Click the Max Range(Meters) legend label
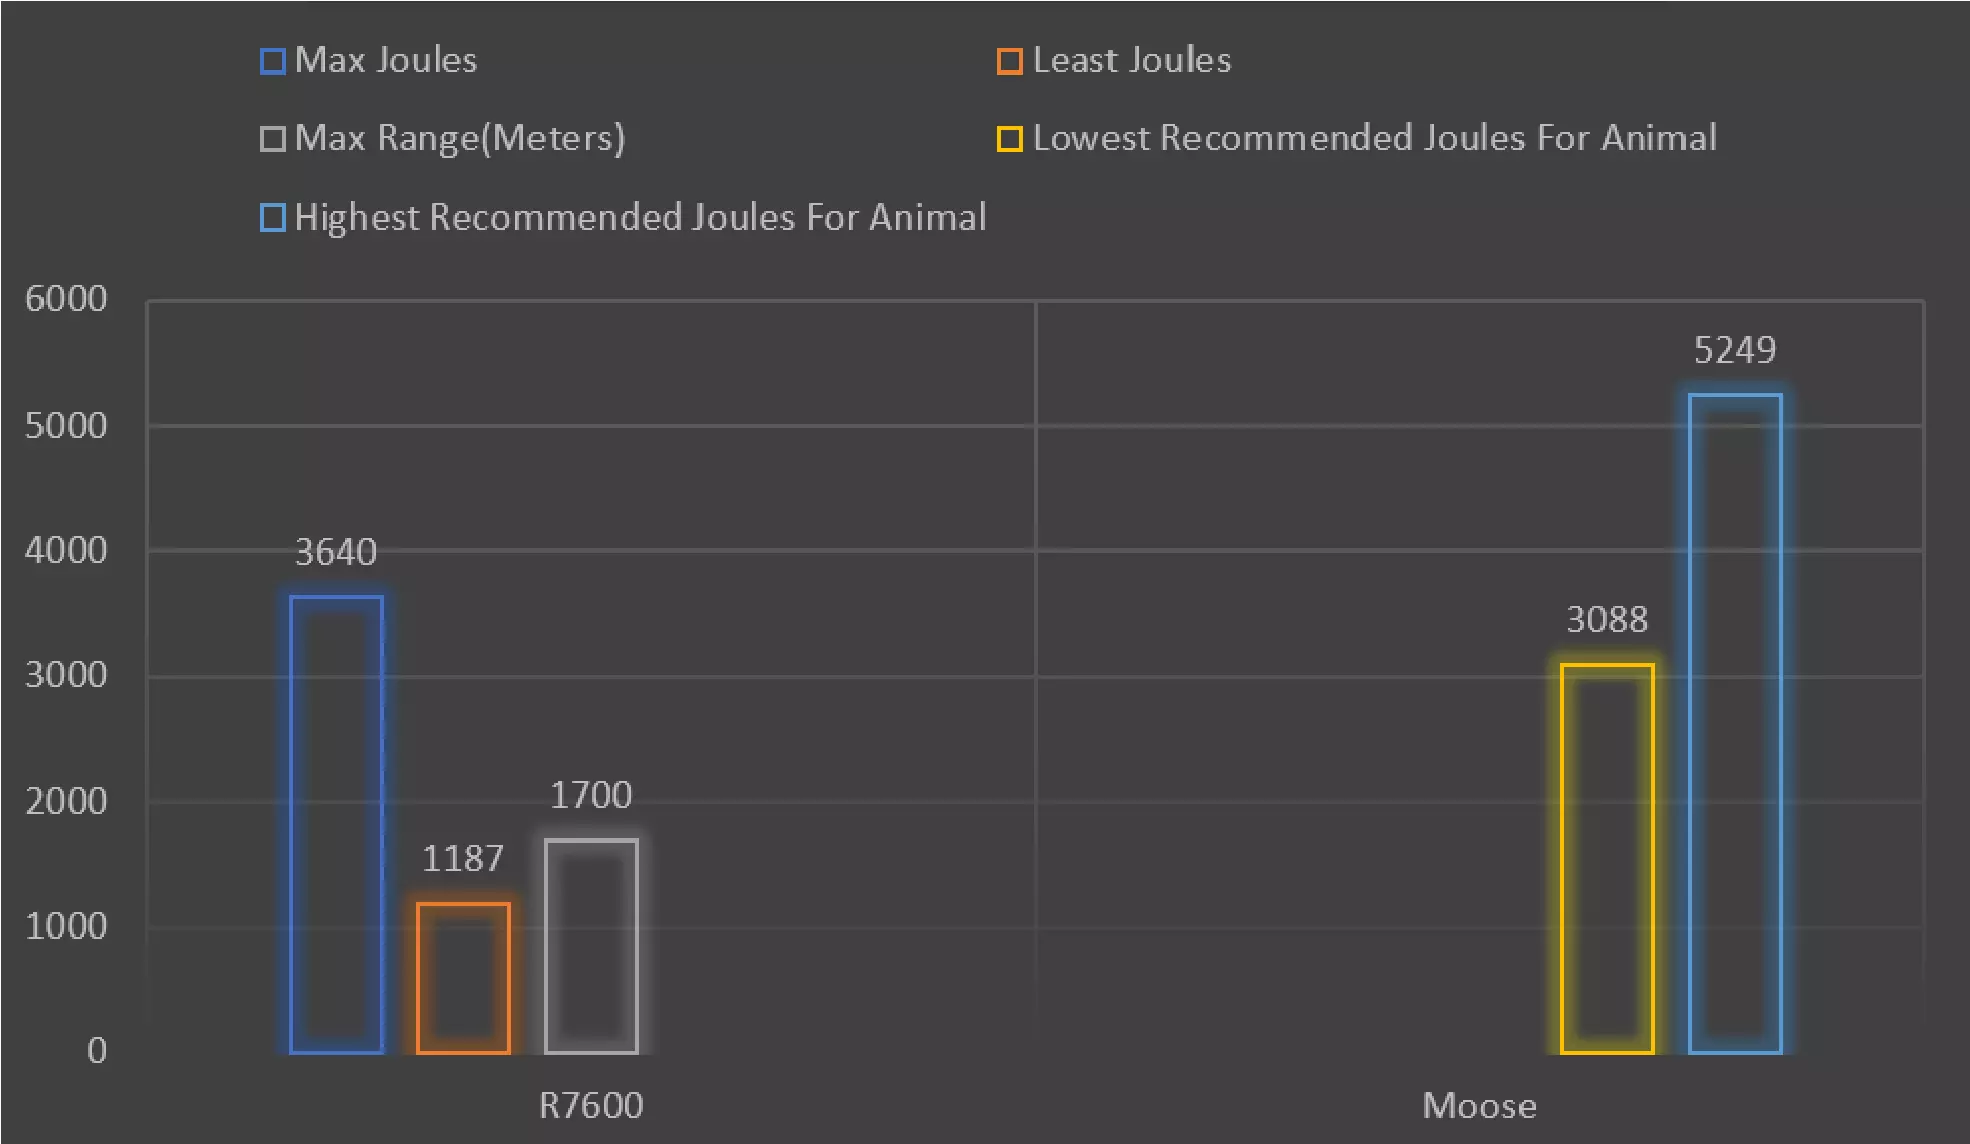This screenshot has width=1970, height=1144. 460,138
